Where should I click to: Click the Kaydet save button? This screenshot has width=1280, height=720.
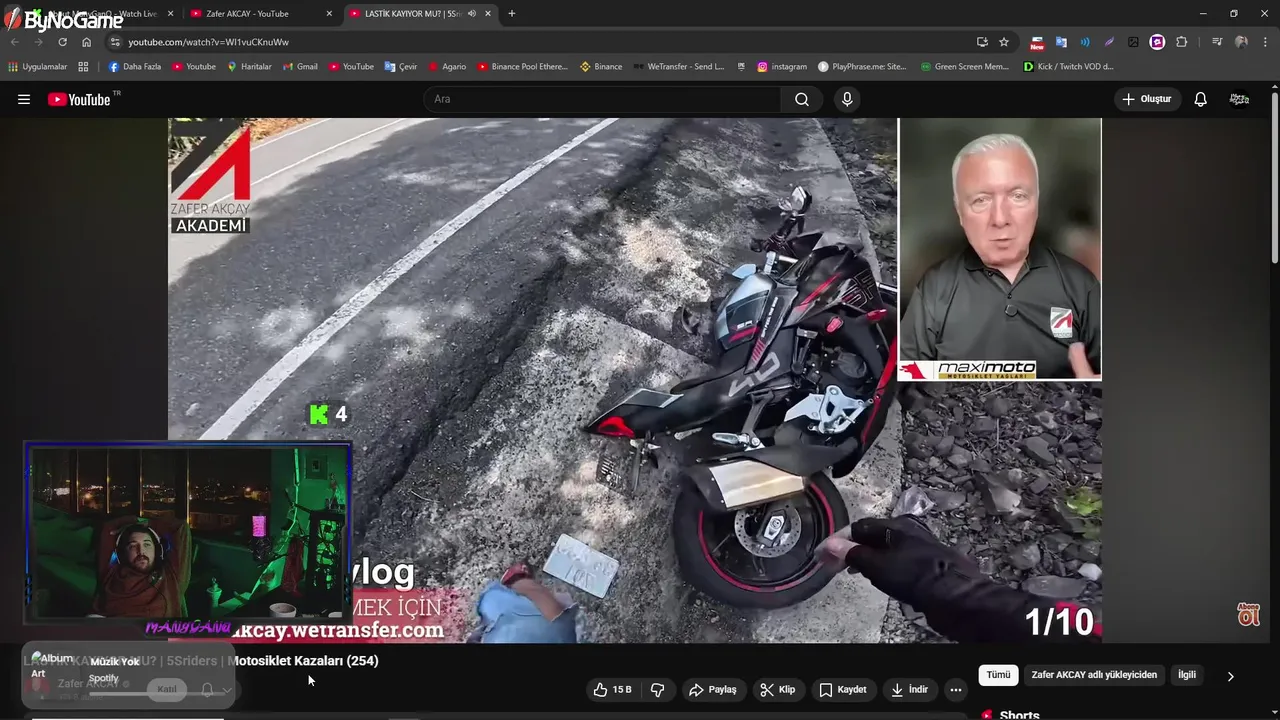[x=843, y=690]
